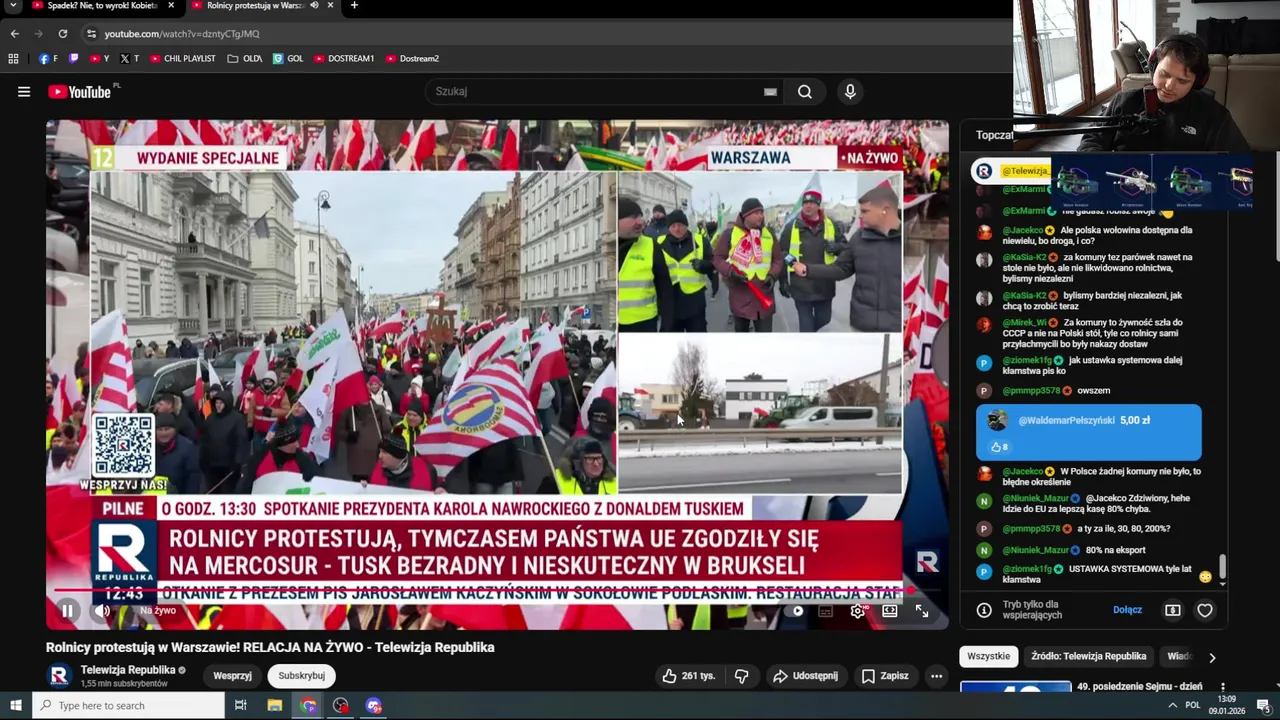Select the Źródło: Telewizja Republika chip
Image resolution: width=1280 pixels, height=720 pixels.
1089,656
